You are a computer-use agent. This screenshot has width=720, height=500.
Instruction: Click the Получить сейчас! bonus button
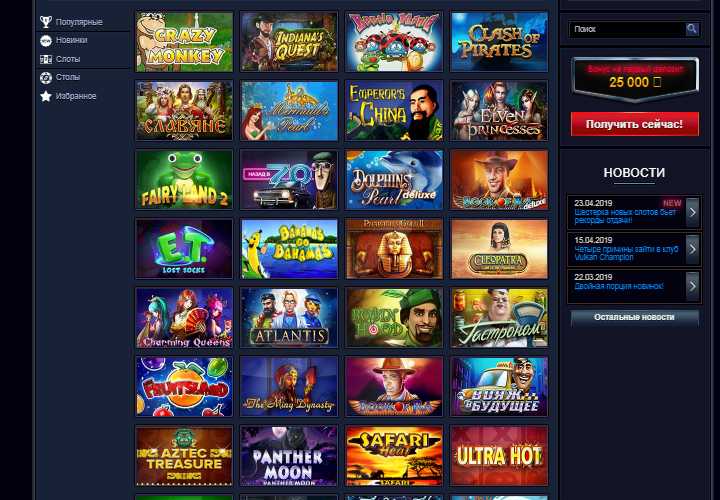[635, 124]
